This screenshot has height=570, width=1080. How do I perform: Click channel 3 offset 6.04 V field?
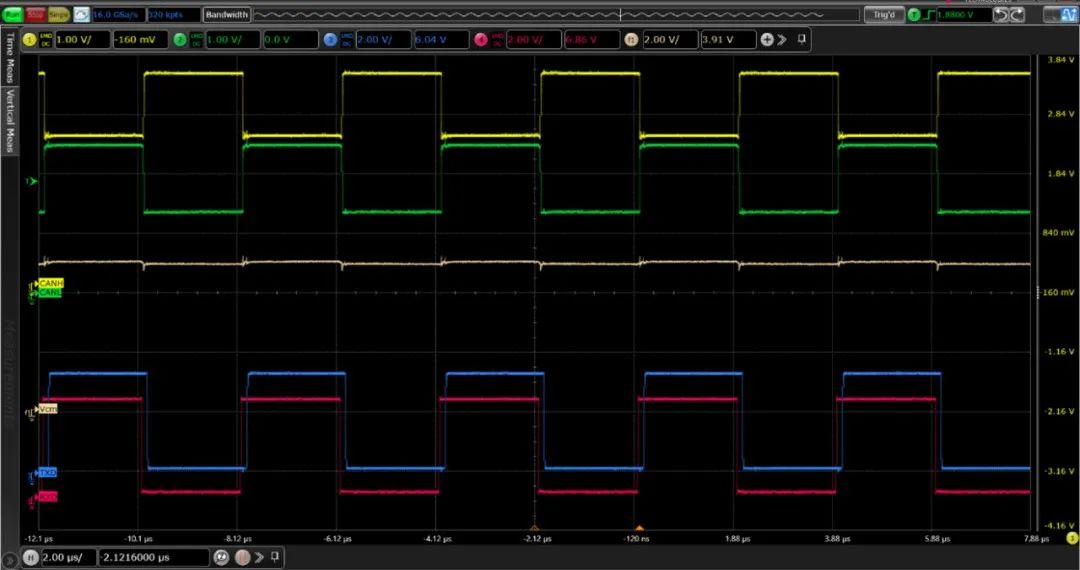coord(441,40)
